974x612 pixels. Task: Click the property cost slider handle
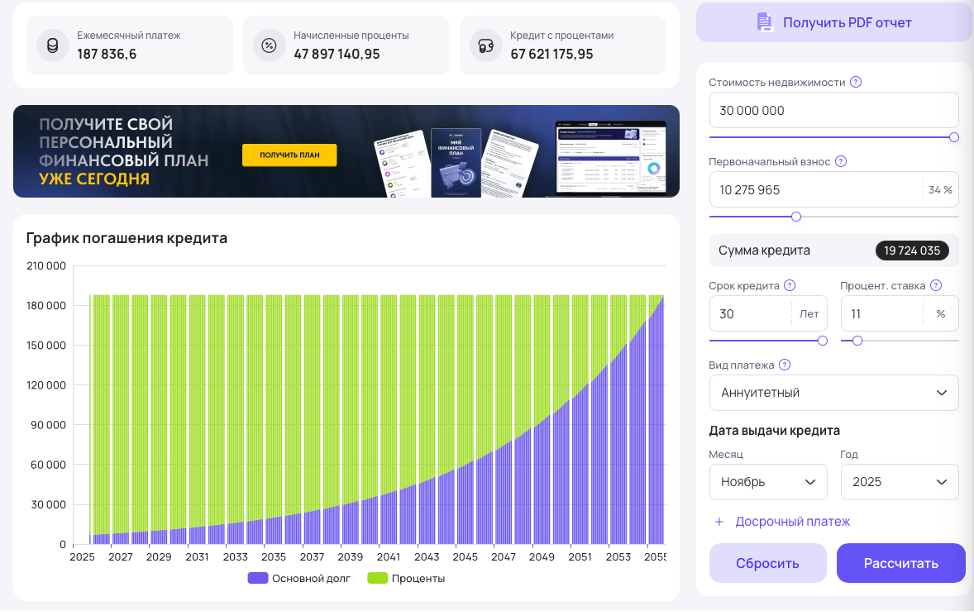[954, 137]
